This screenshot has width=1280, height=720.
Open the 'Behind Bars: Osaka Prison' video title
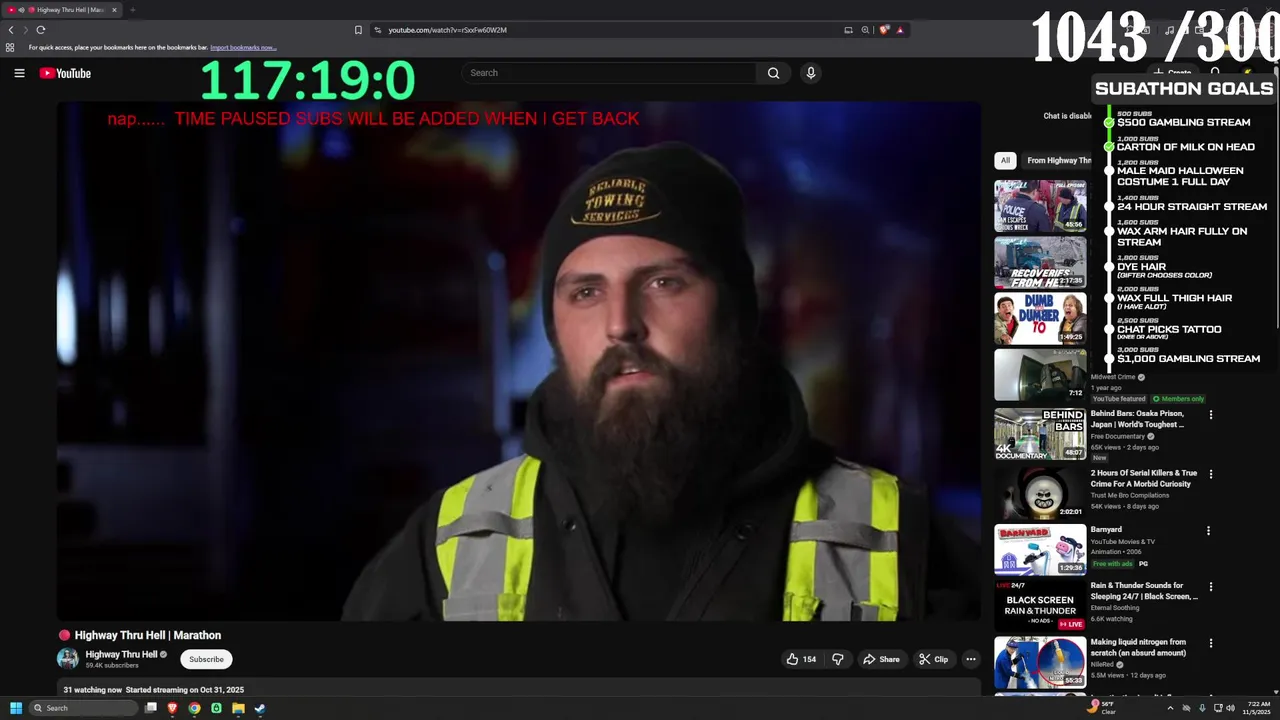click(1138, 419)
